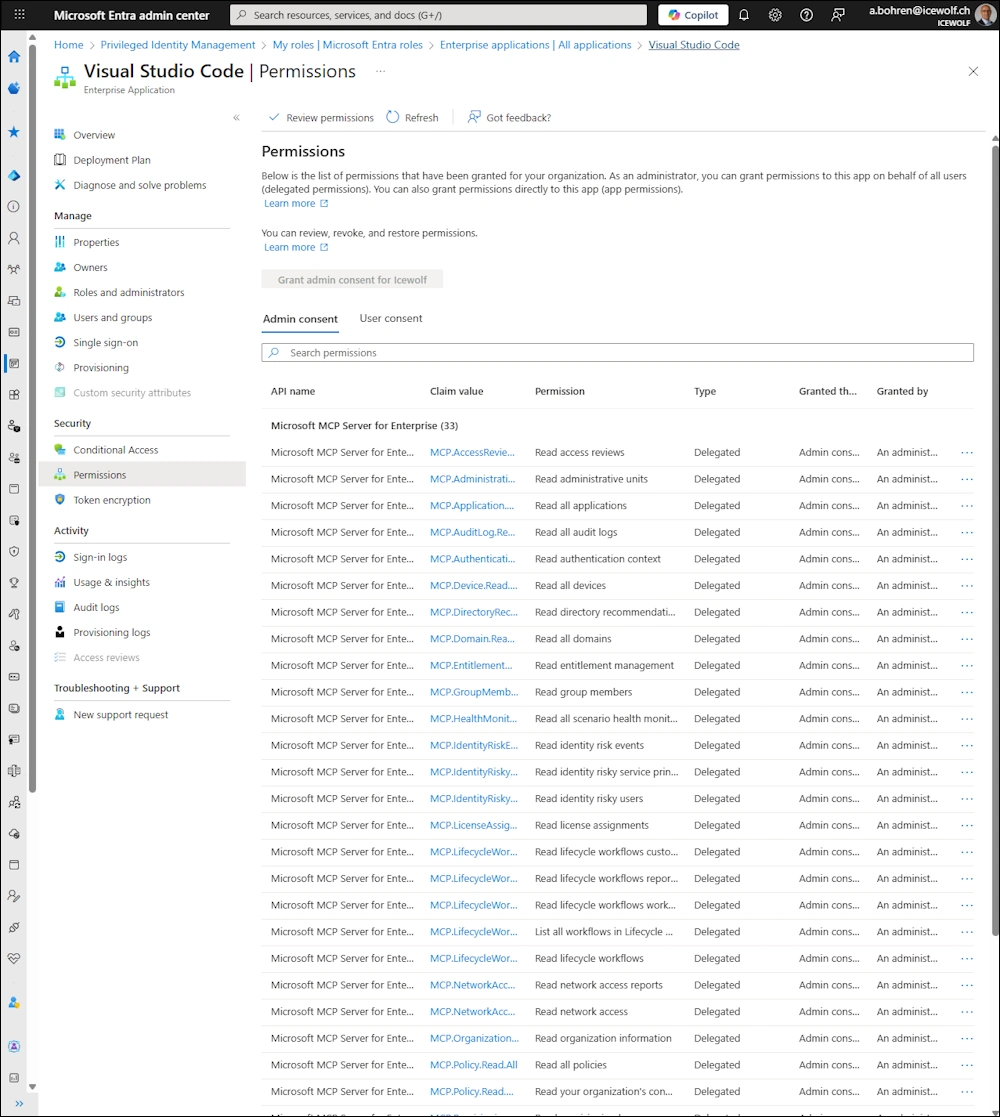Expand the left rail using bottom chevrons

(x=18, y=1104)
